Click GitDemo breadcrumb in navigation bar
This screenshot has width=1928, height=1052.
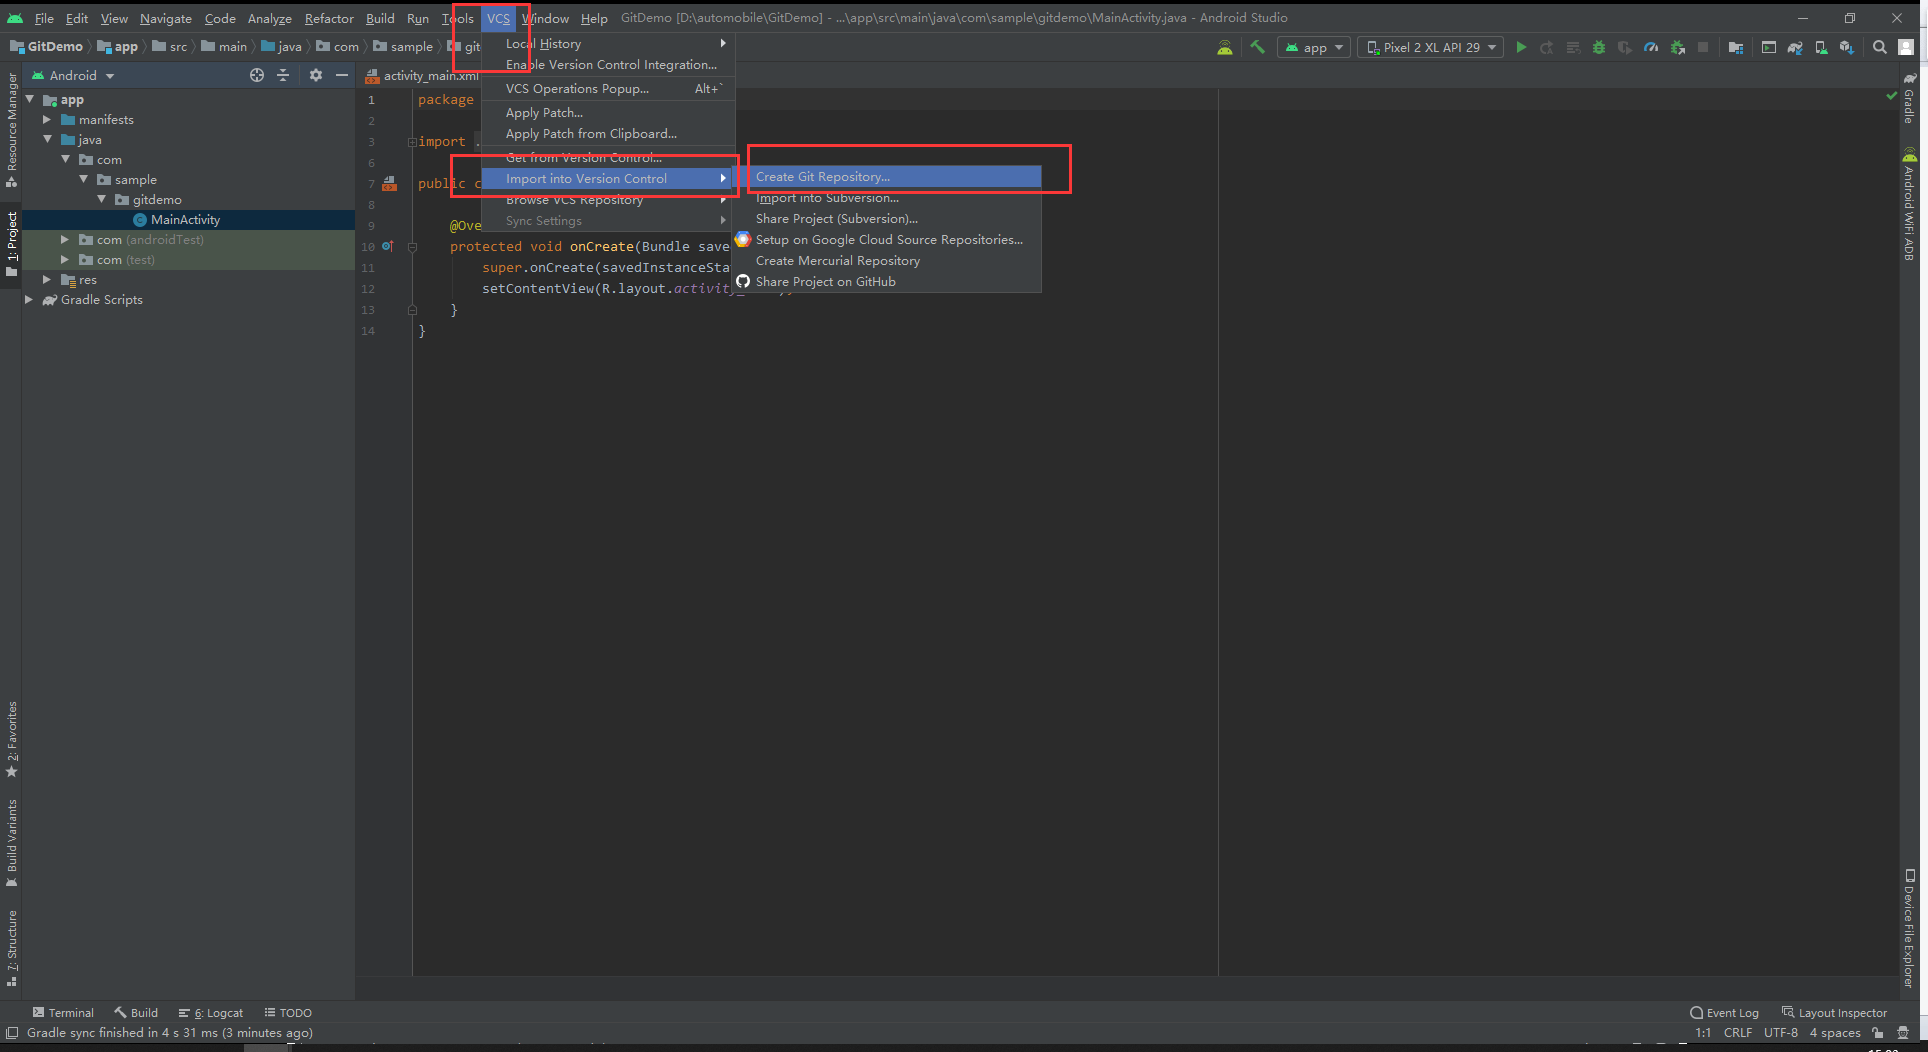(47, 47)
